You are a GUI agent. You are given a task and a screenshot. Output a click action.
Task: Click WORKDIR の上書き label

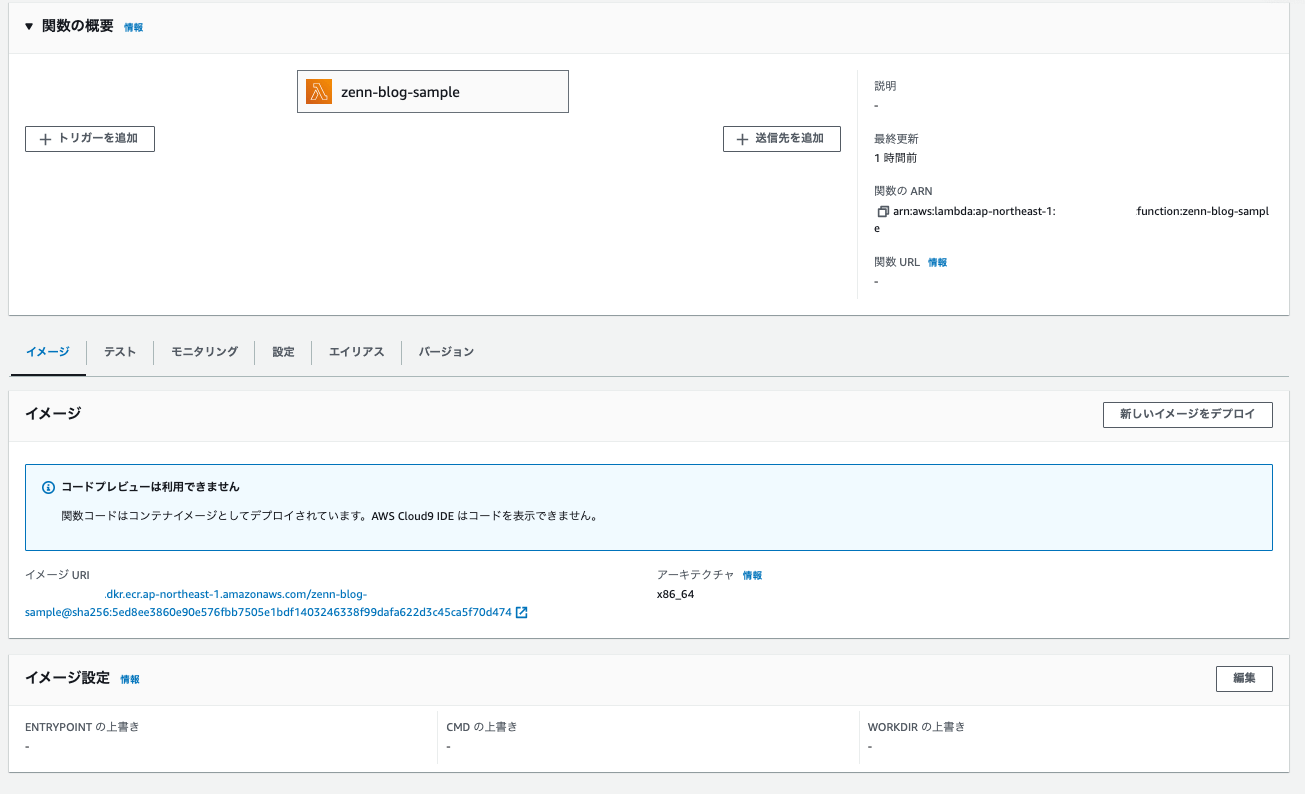point(917,727)
